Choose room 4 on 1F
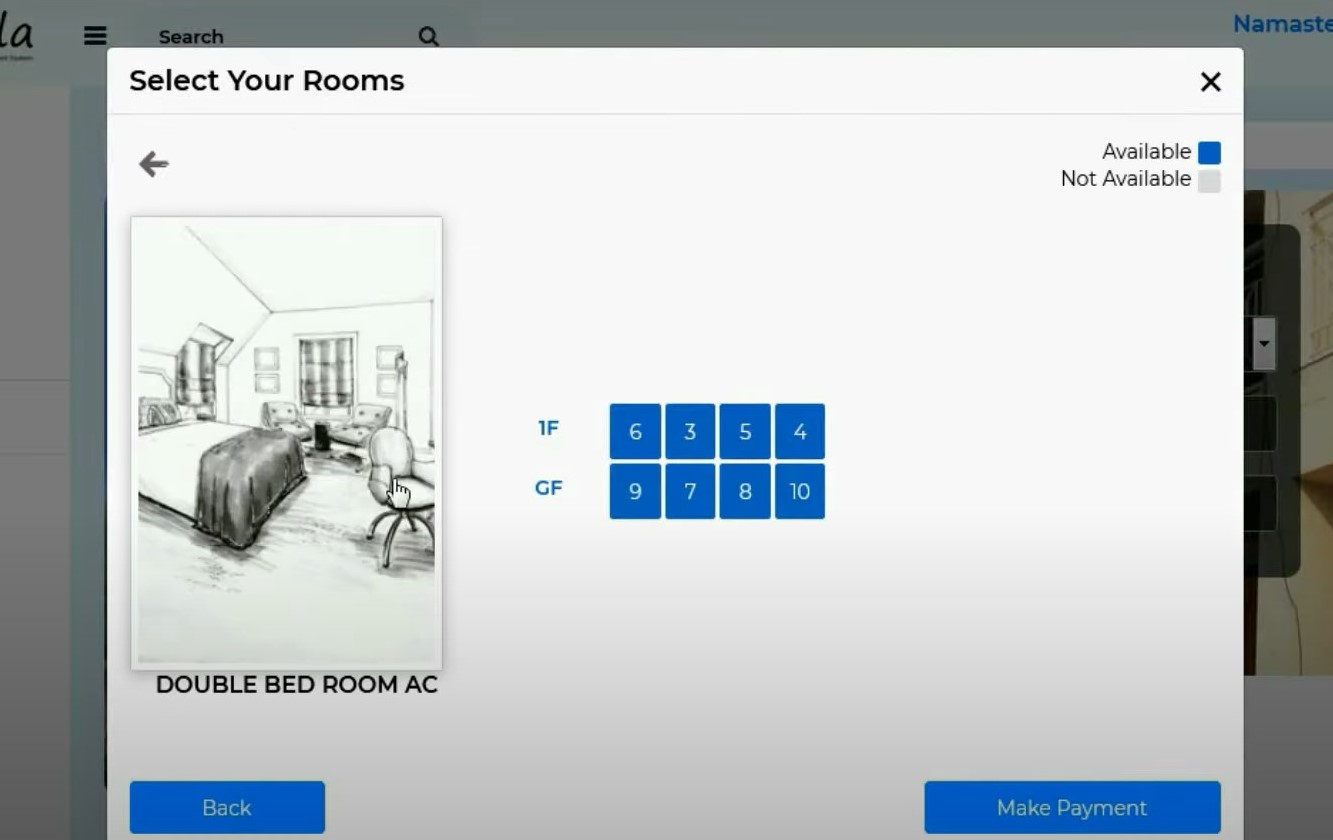The image size is (1333, 840). [799, 432]
